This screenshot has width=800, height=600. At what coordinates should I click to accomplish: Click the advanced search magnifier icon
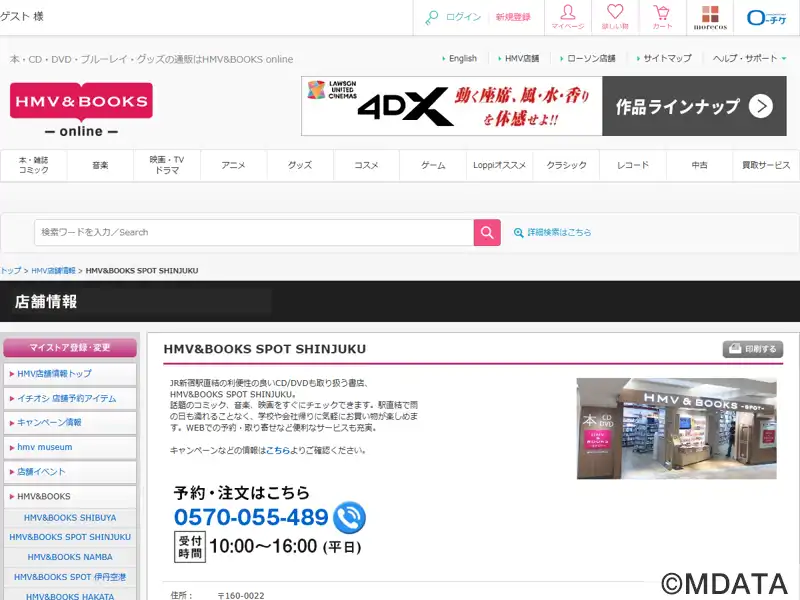tap(518, 233)
